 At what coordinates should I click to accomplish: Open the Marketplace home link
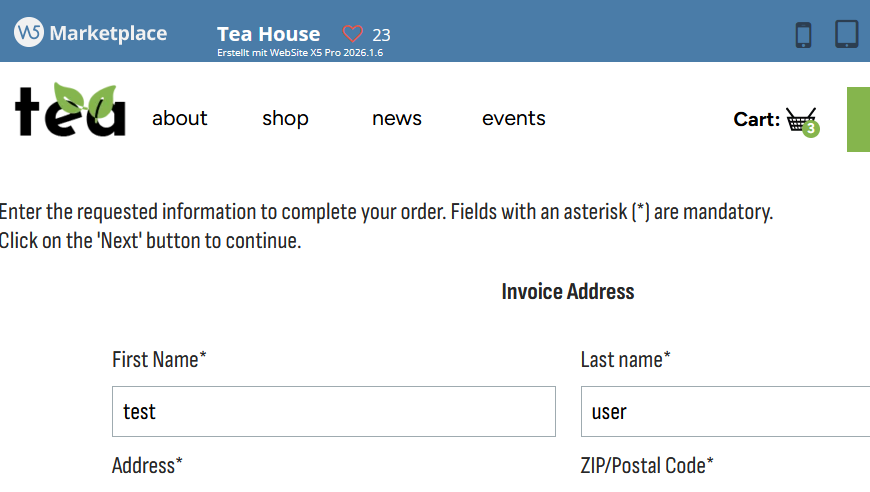pyautogui.click(x=108, y=33)
